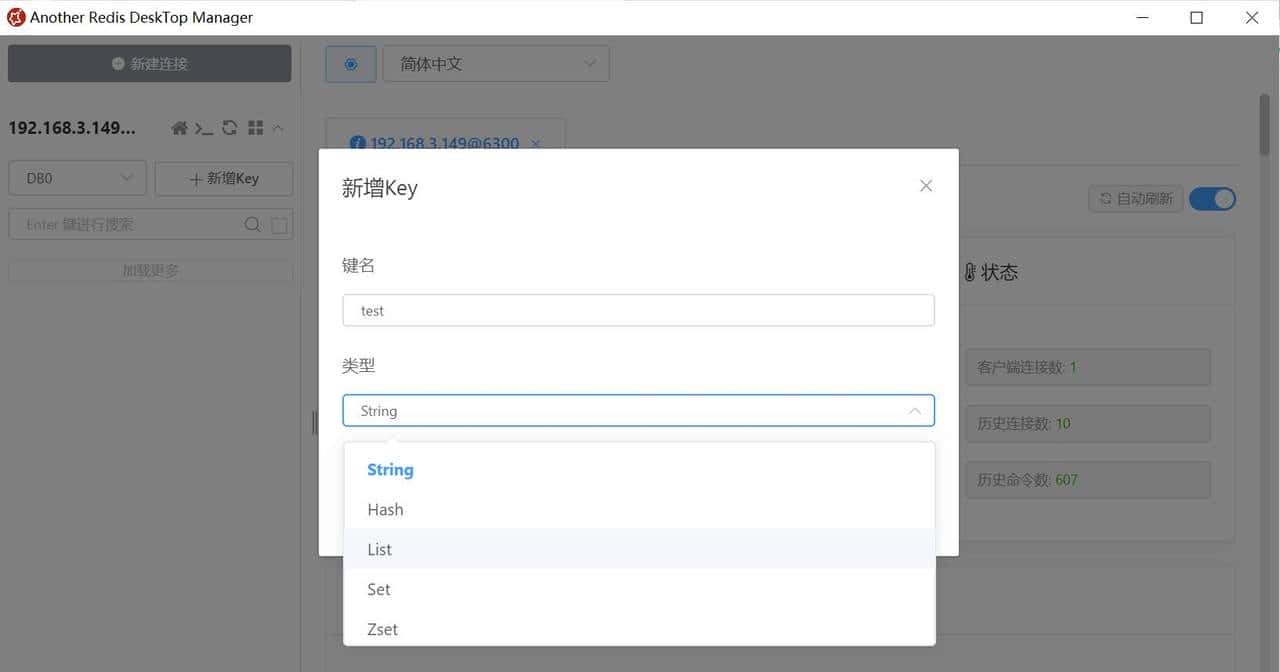Click the 新增Key button in the sidebar
1280x672 pixels.
224,177
